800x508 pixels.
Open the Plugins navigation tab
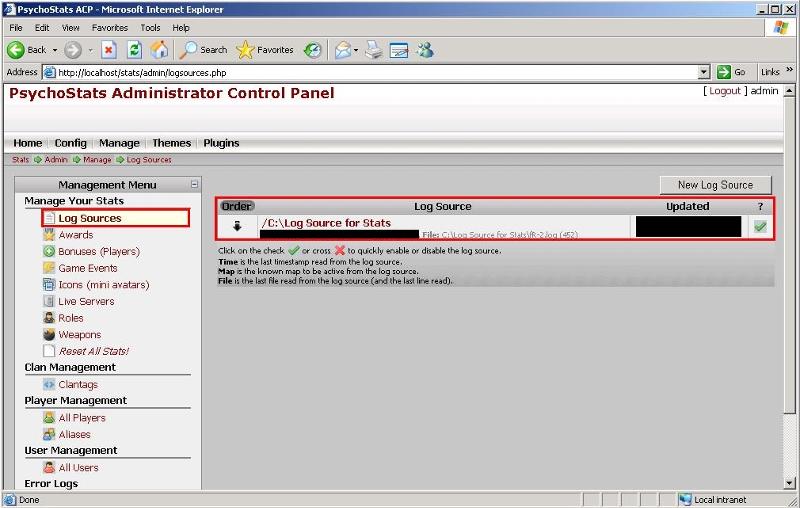[221, 143]
